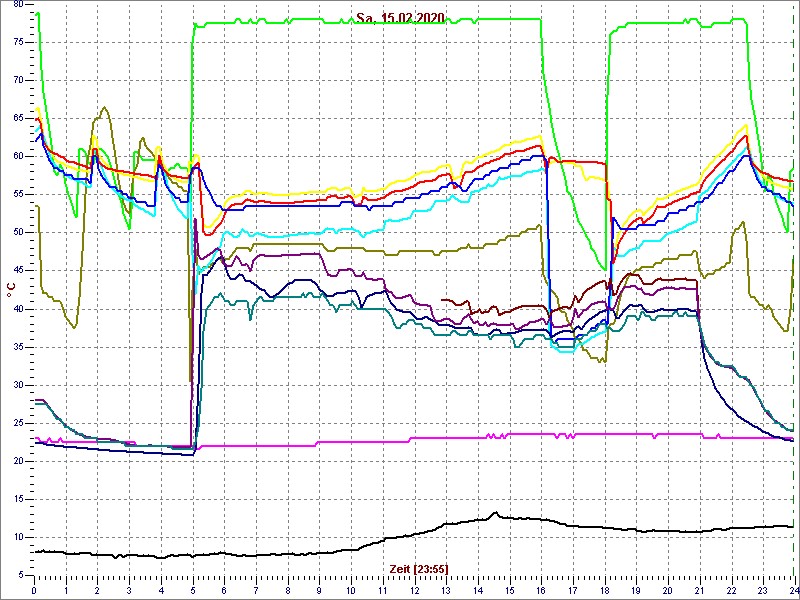The width and height of the screenshot is (800, 600).
Task: Click the bright green curve's upper plateau
Action: pyautogui.click(x=370, y=20)
